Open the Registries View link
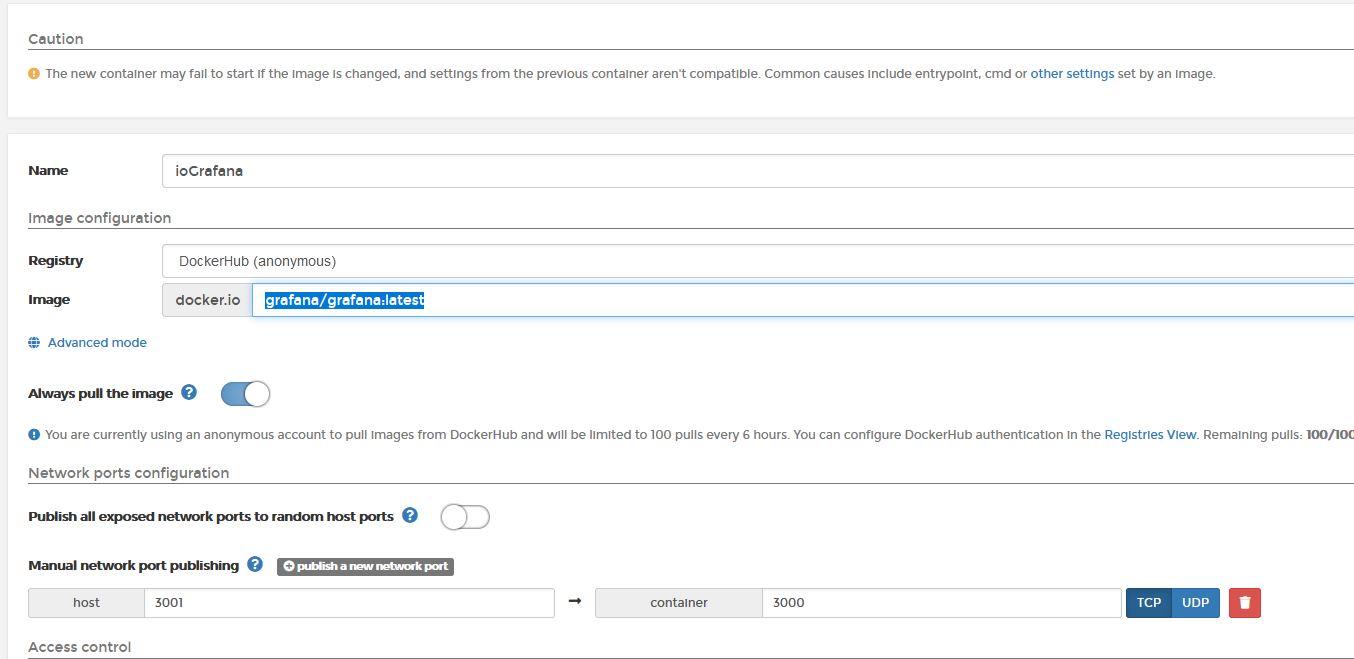This screenshot has width=1354, height=659. click(1150, 435)
